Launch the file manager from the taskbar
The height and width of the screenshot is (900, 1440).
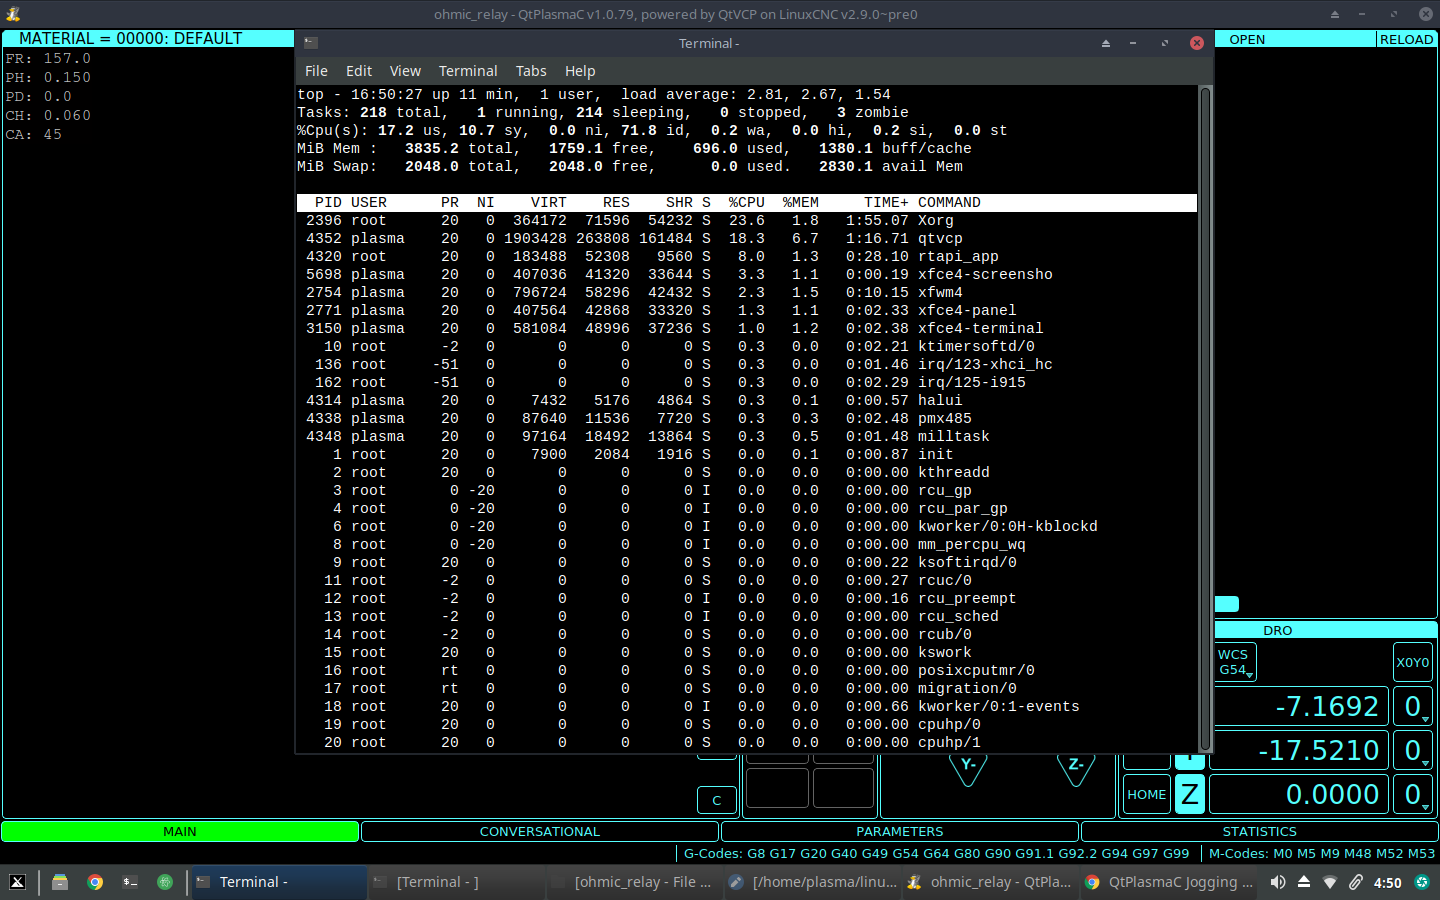[x=60, y=882]
